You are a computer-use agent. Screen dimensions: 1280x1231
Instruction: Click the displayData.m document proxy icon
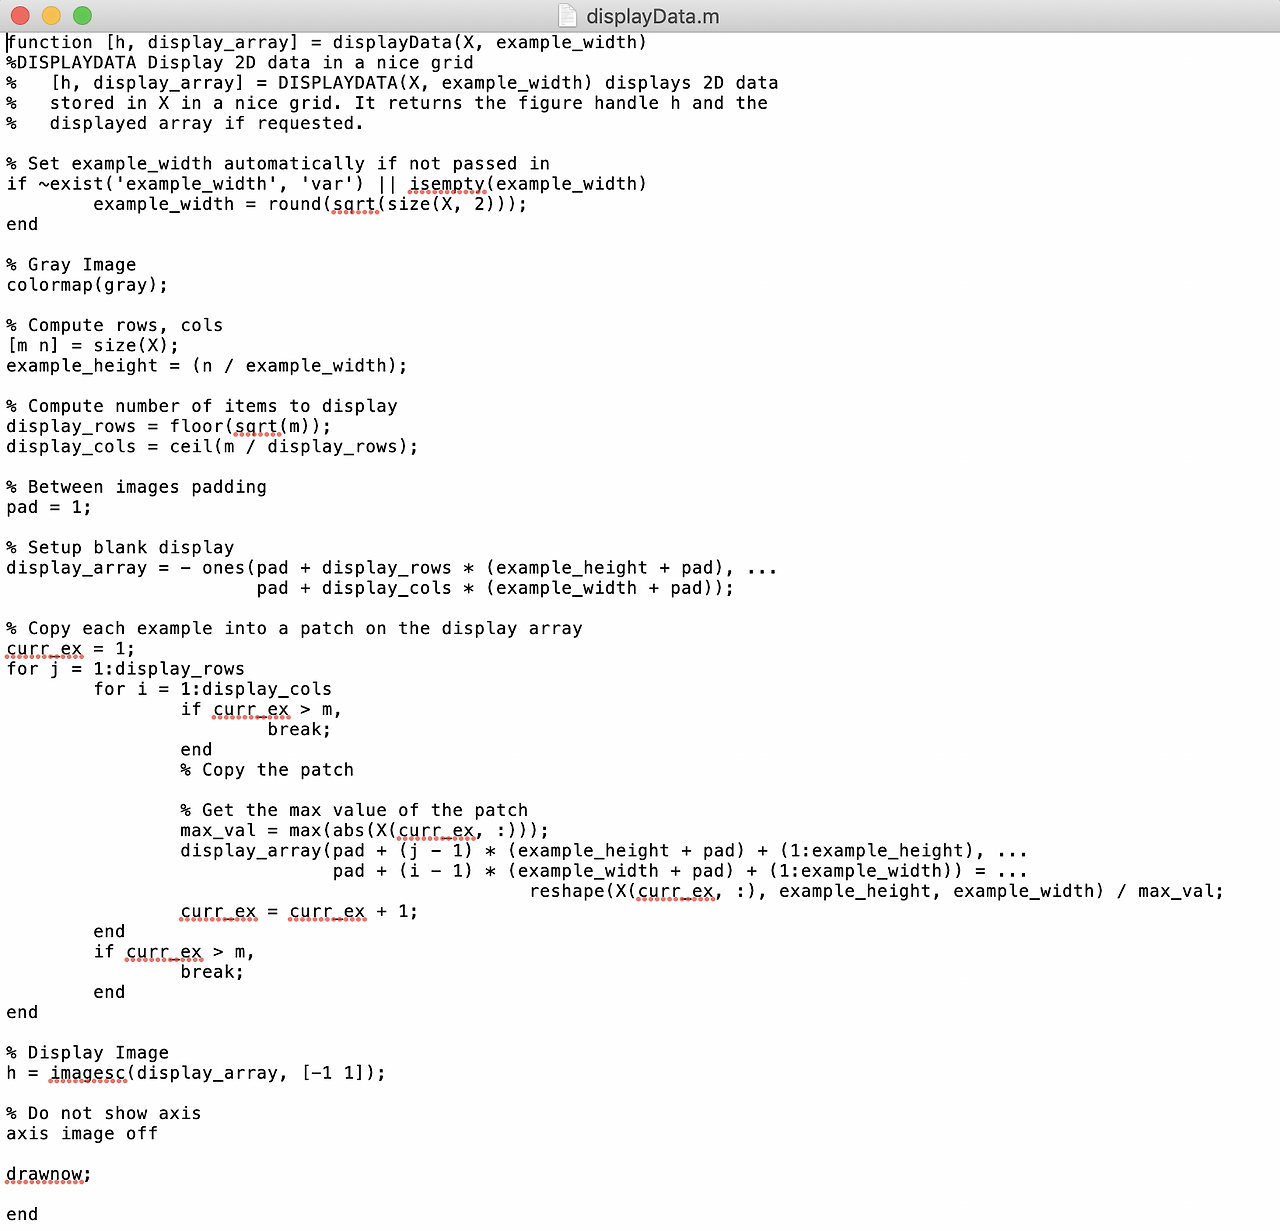[566, 16]
